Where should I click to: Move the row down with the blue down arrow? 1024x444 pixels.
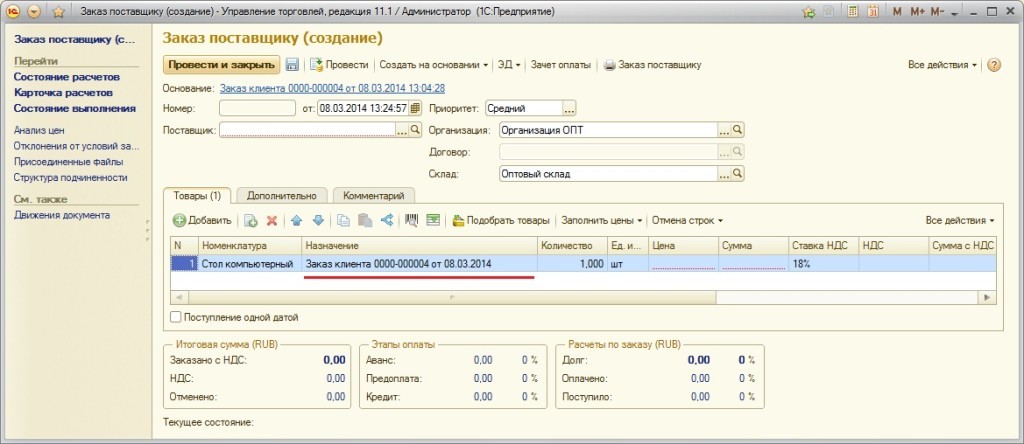[318, 221]
